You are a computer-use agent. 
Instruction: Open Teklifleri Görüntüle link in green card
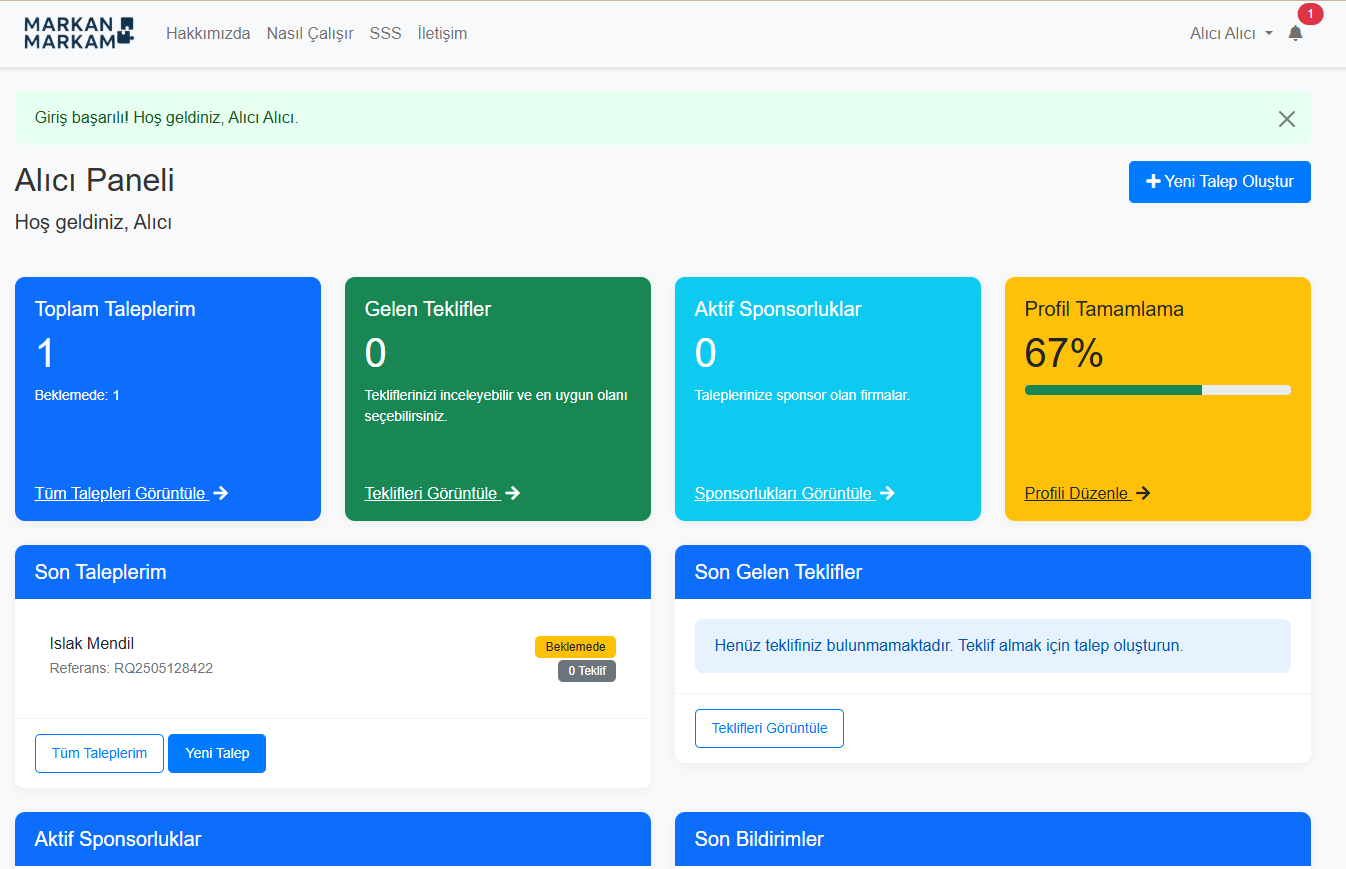[x=442, y=493]
